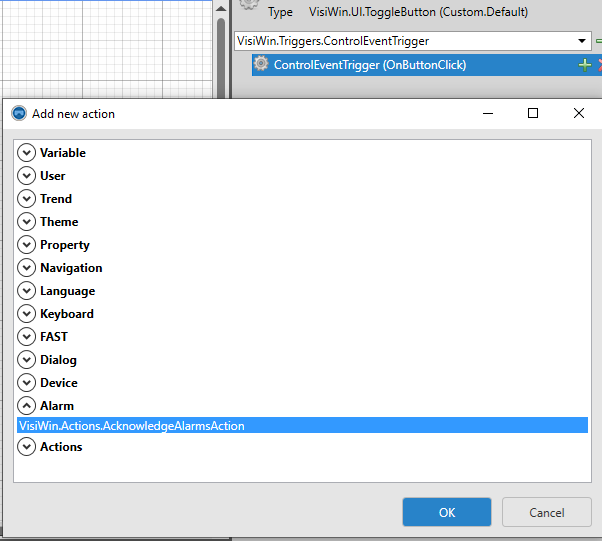
Task: Expand the Device category
Action: click(27, 383)
